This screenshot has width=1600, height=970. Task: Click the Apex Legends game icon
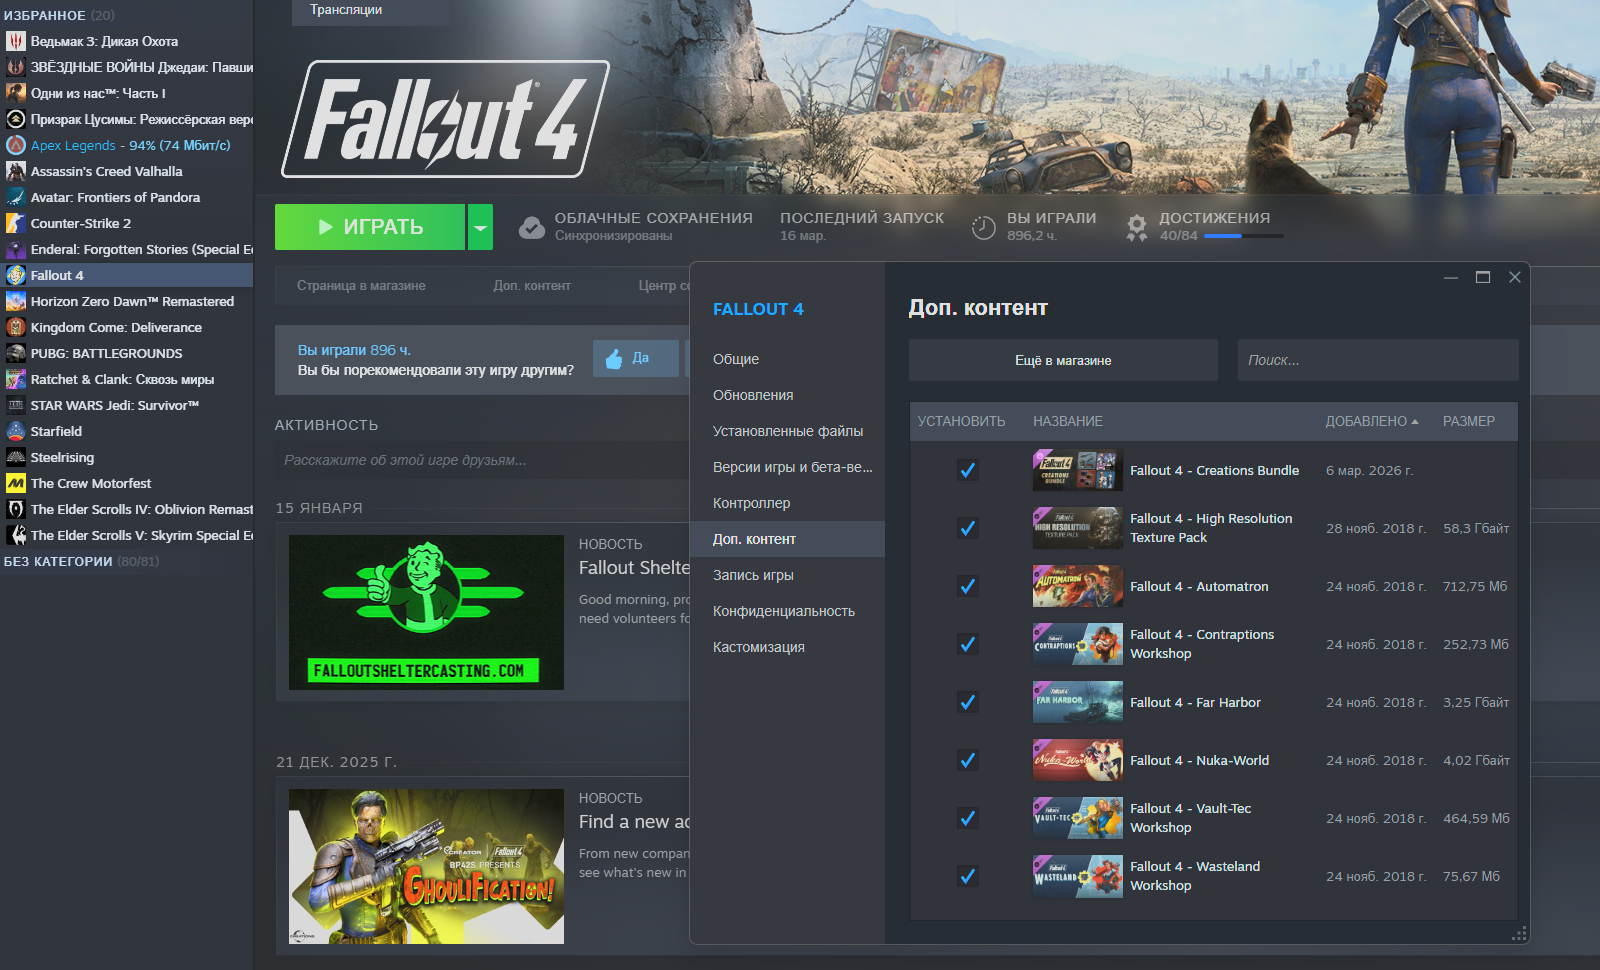(15, 145)
